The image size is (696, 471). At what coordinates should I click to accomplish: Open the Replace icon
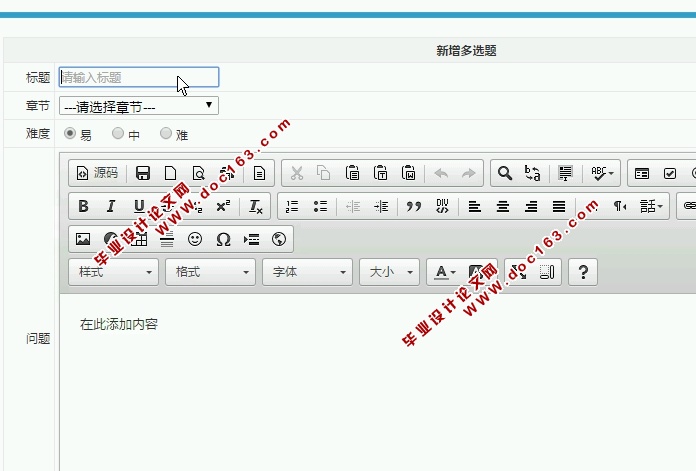tap(533, 173)
